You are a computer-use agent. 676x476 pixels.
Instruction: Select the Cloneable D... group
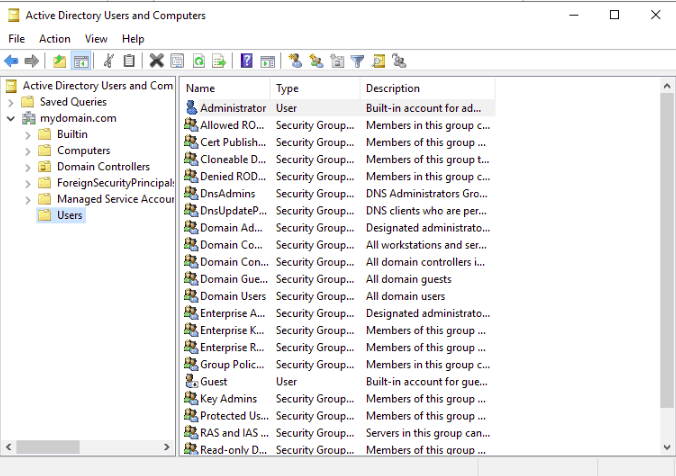coord(339,159)
